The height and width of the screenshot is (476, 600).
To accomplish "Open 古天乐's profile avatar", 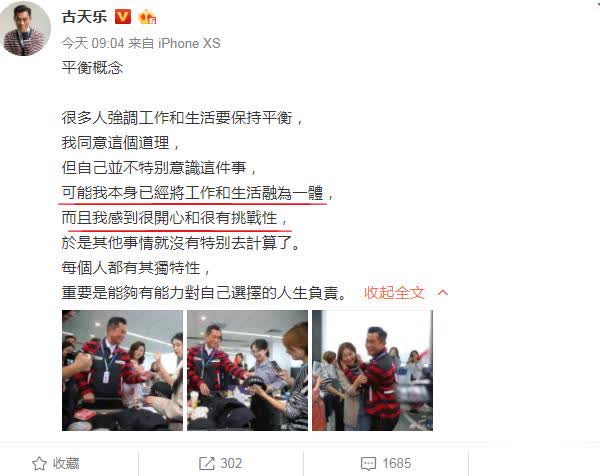I will 27,30.
